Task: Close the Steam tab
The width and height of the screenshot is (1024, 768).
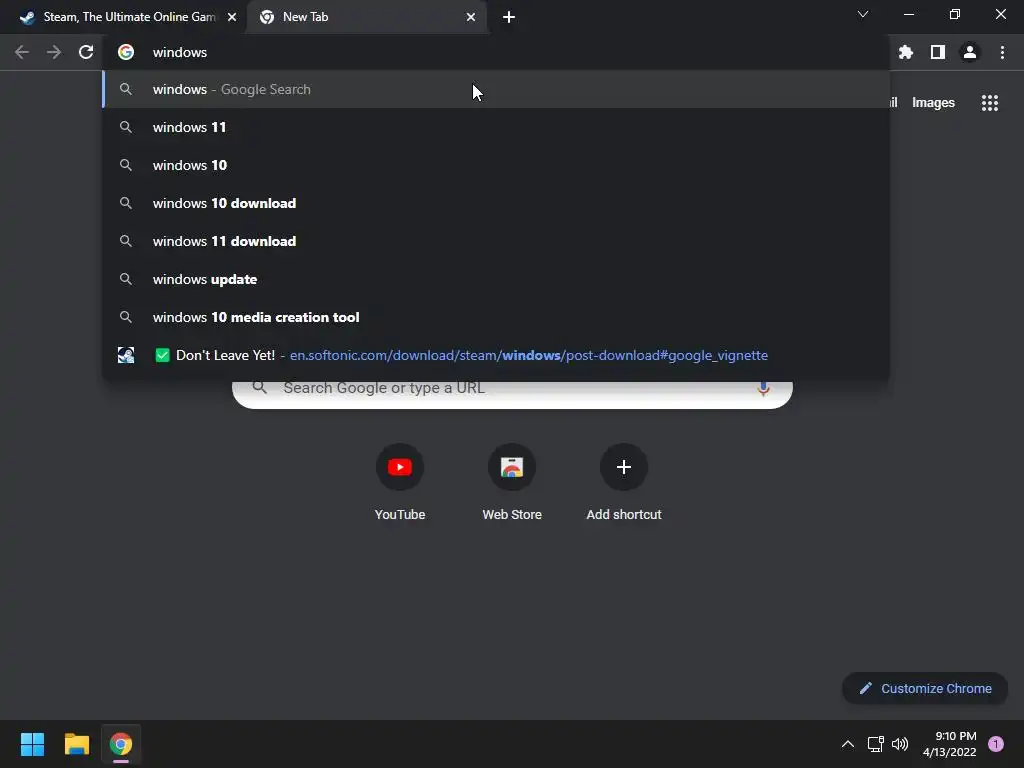Action: [232, 17]
